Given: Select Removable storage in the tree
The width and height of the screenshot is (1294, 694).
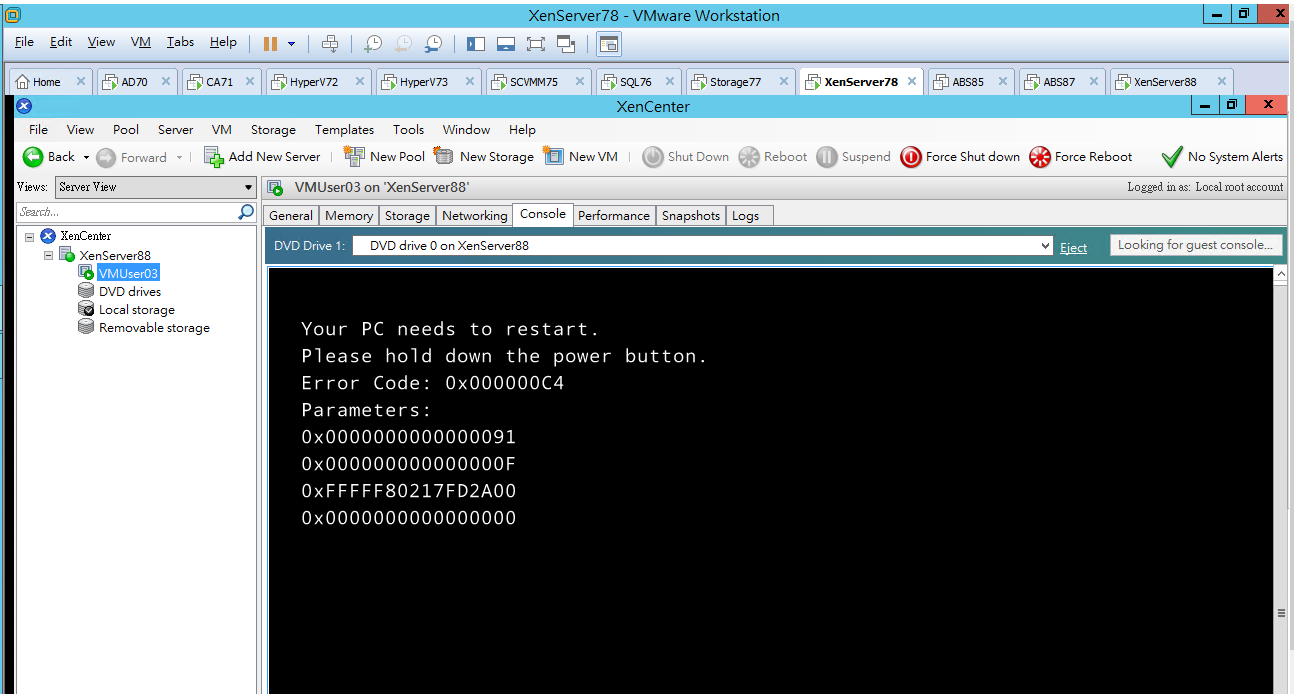Looking at the screenshot, I should coord(154,328).
